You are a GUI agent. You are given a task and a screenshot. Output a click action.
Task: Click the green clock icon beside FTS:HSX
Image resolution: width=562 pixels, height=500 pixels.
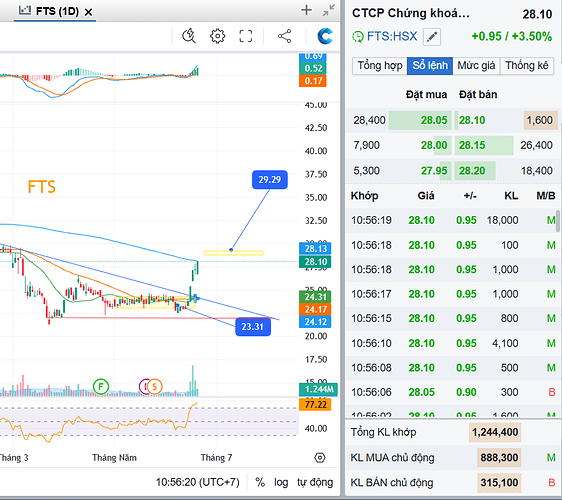click(358, 37)
